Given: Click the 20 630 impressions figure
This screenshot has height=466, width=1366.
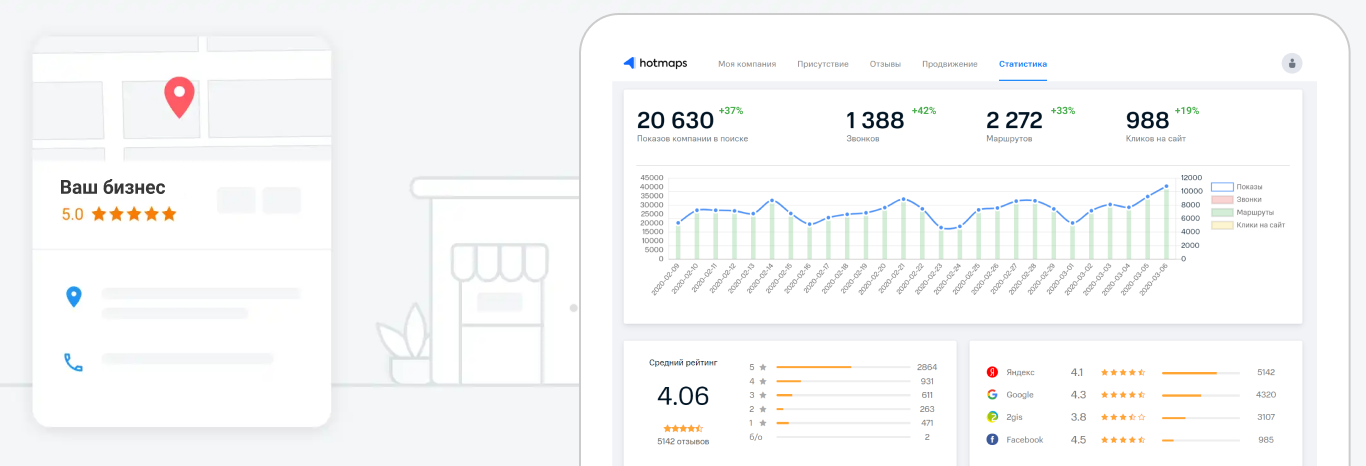Looking at the screenshot, I should (675, 120).
